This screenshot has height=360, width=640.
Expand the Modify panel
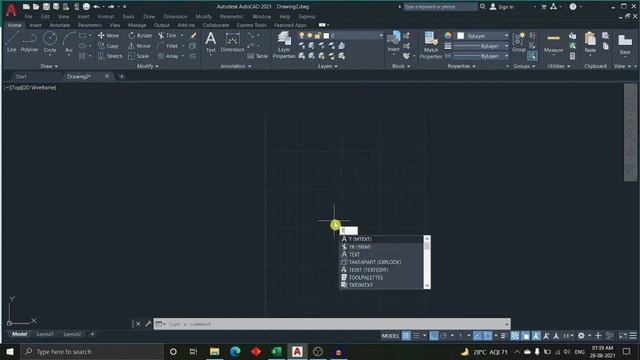click(x=148, y=66)
